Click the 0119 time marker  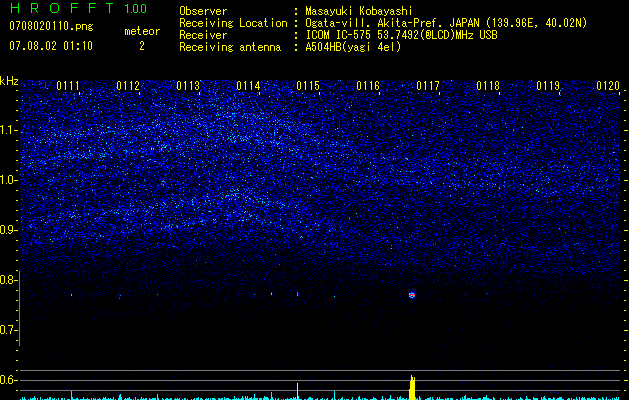pos(548,86)
